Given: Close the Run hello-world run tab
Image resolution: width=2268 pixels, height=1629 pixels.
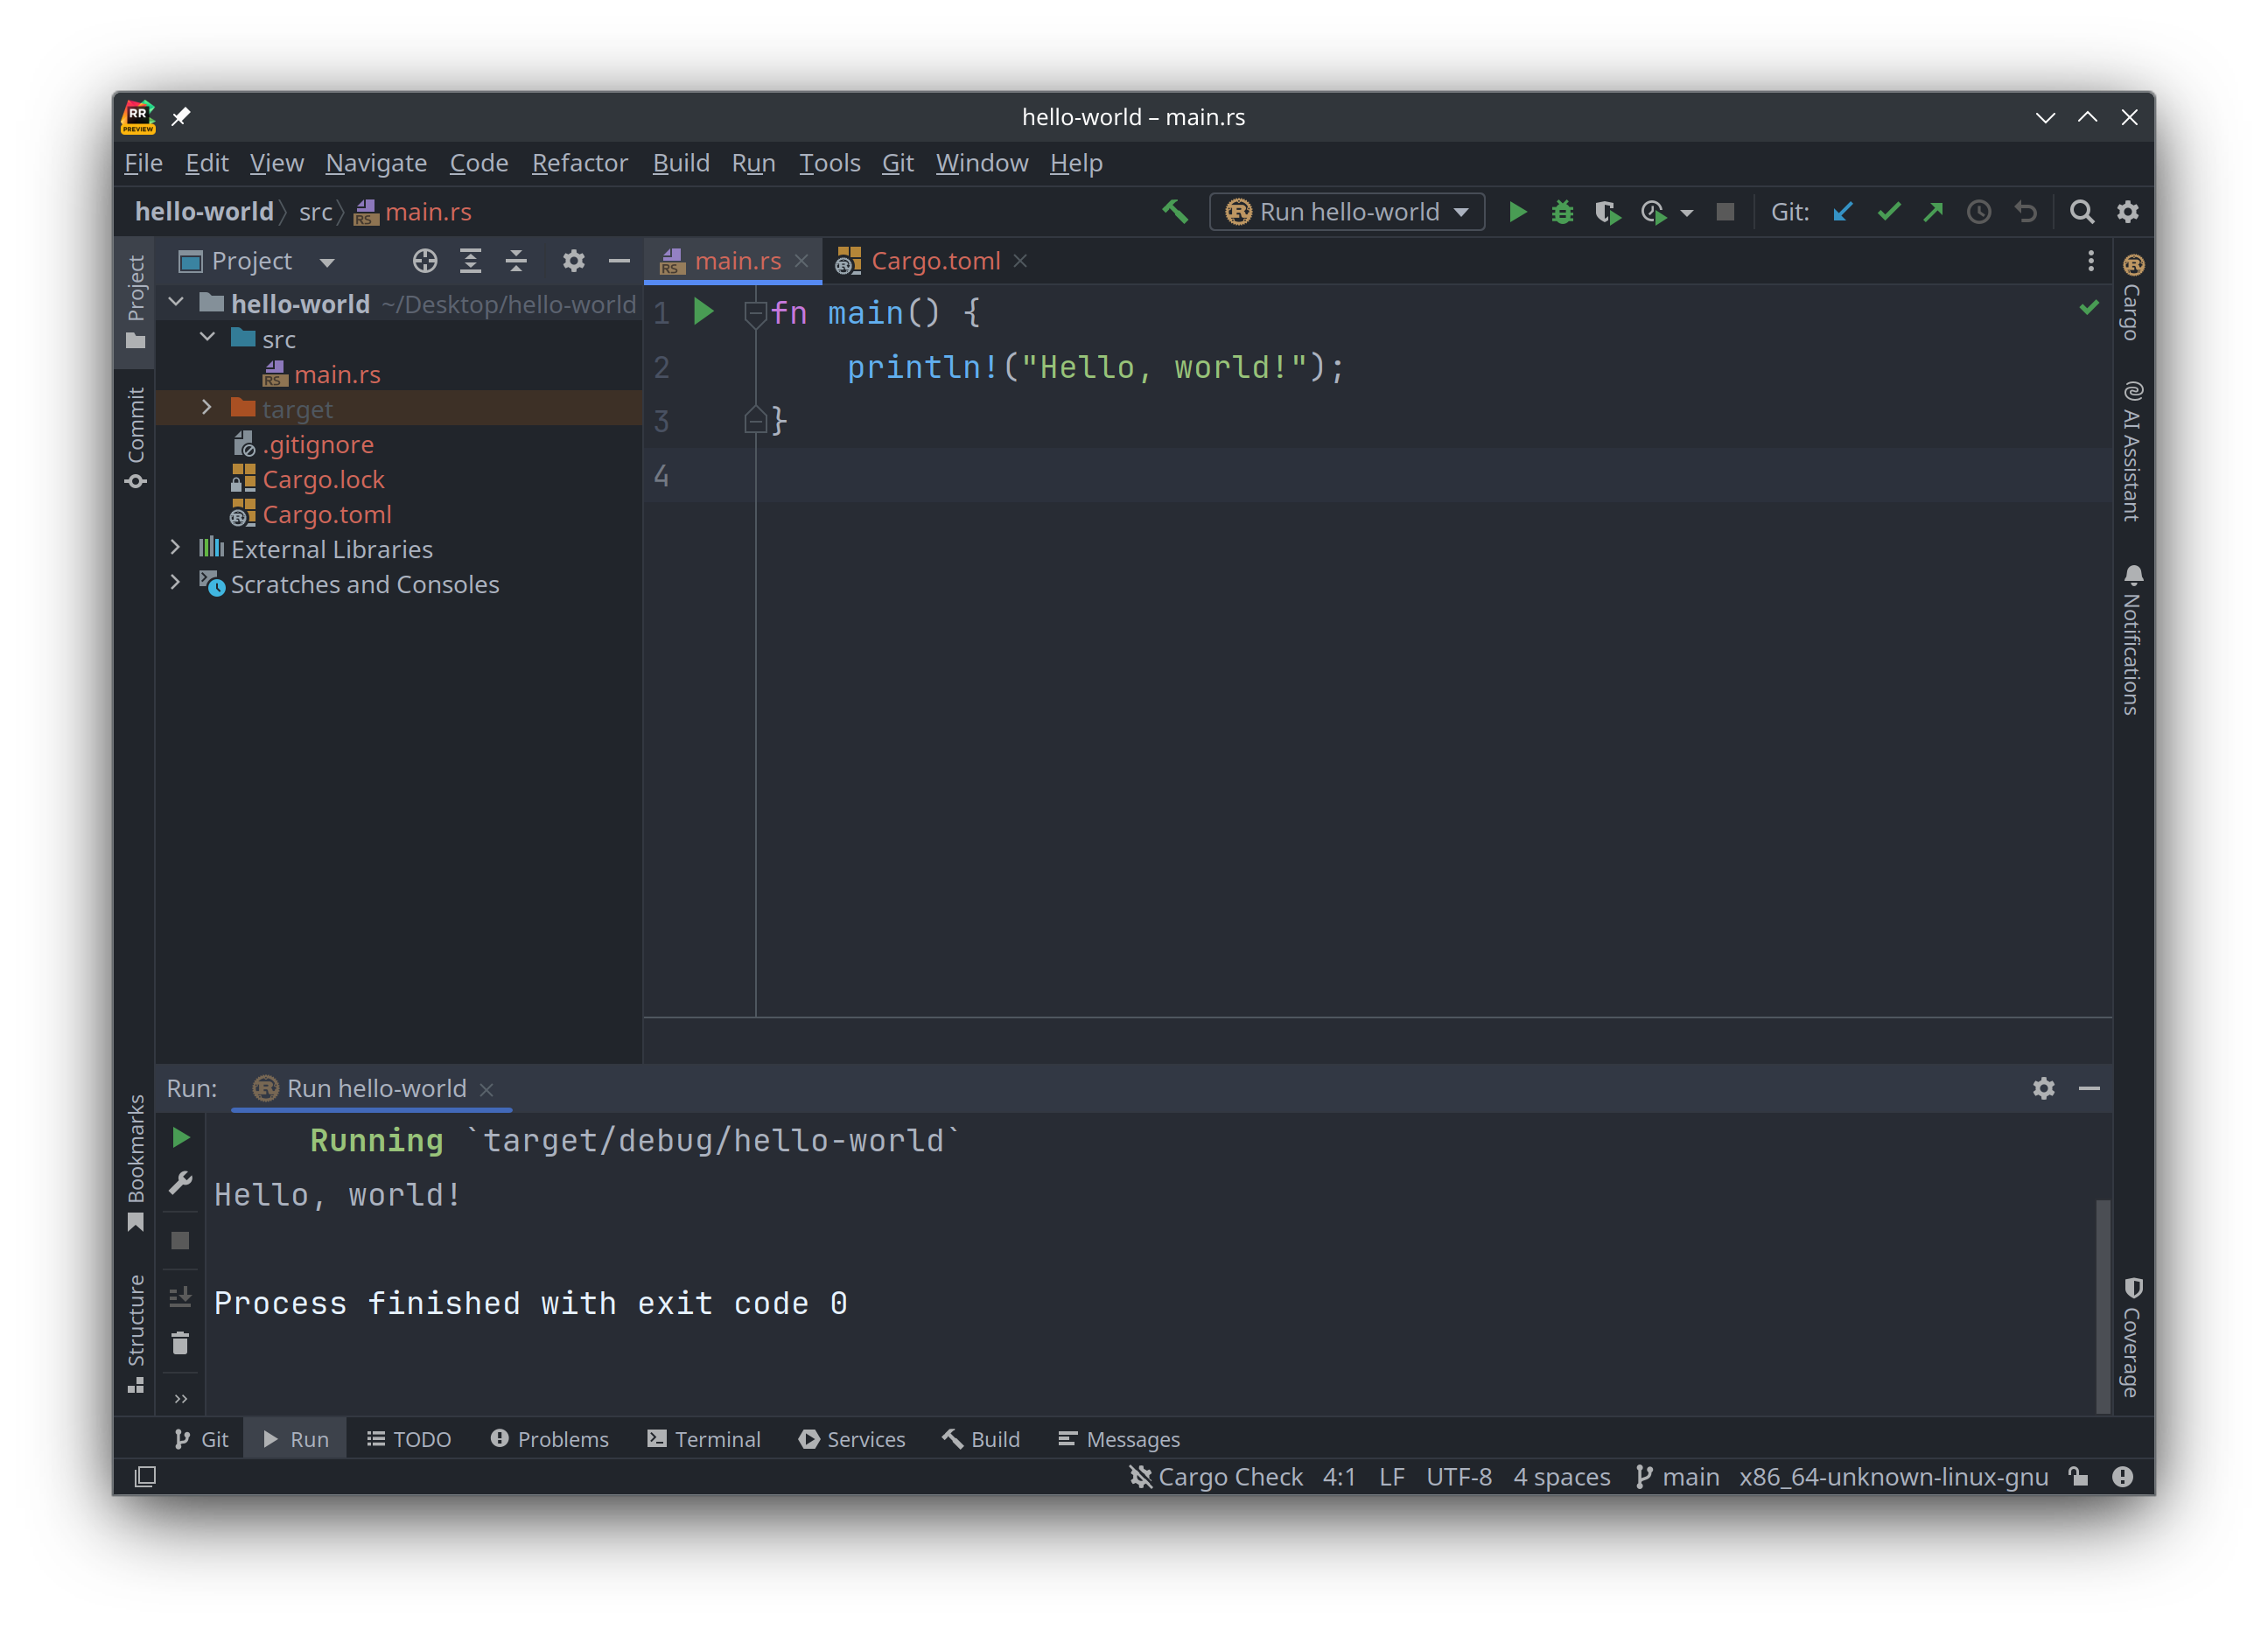Looking at the screenshot, I should [x=487, y=1090].
